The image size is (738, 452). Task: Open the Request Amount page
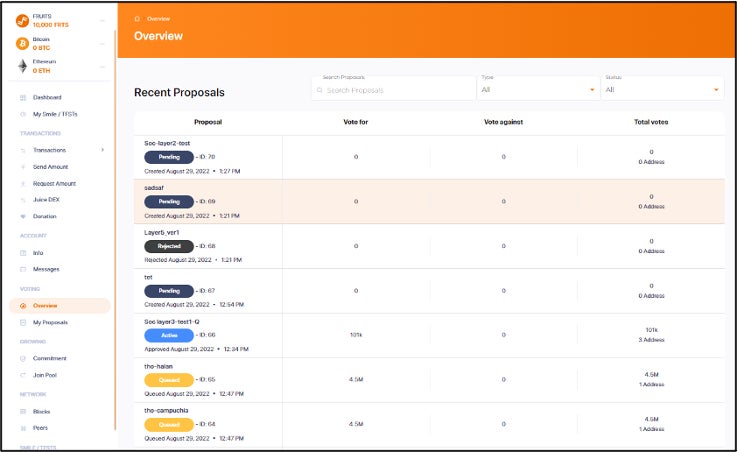click(x=54, y=184)
